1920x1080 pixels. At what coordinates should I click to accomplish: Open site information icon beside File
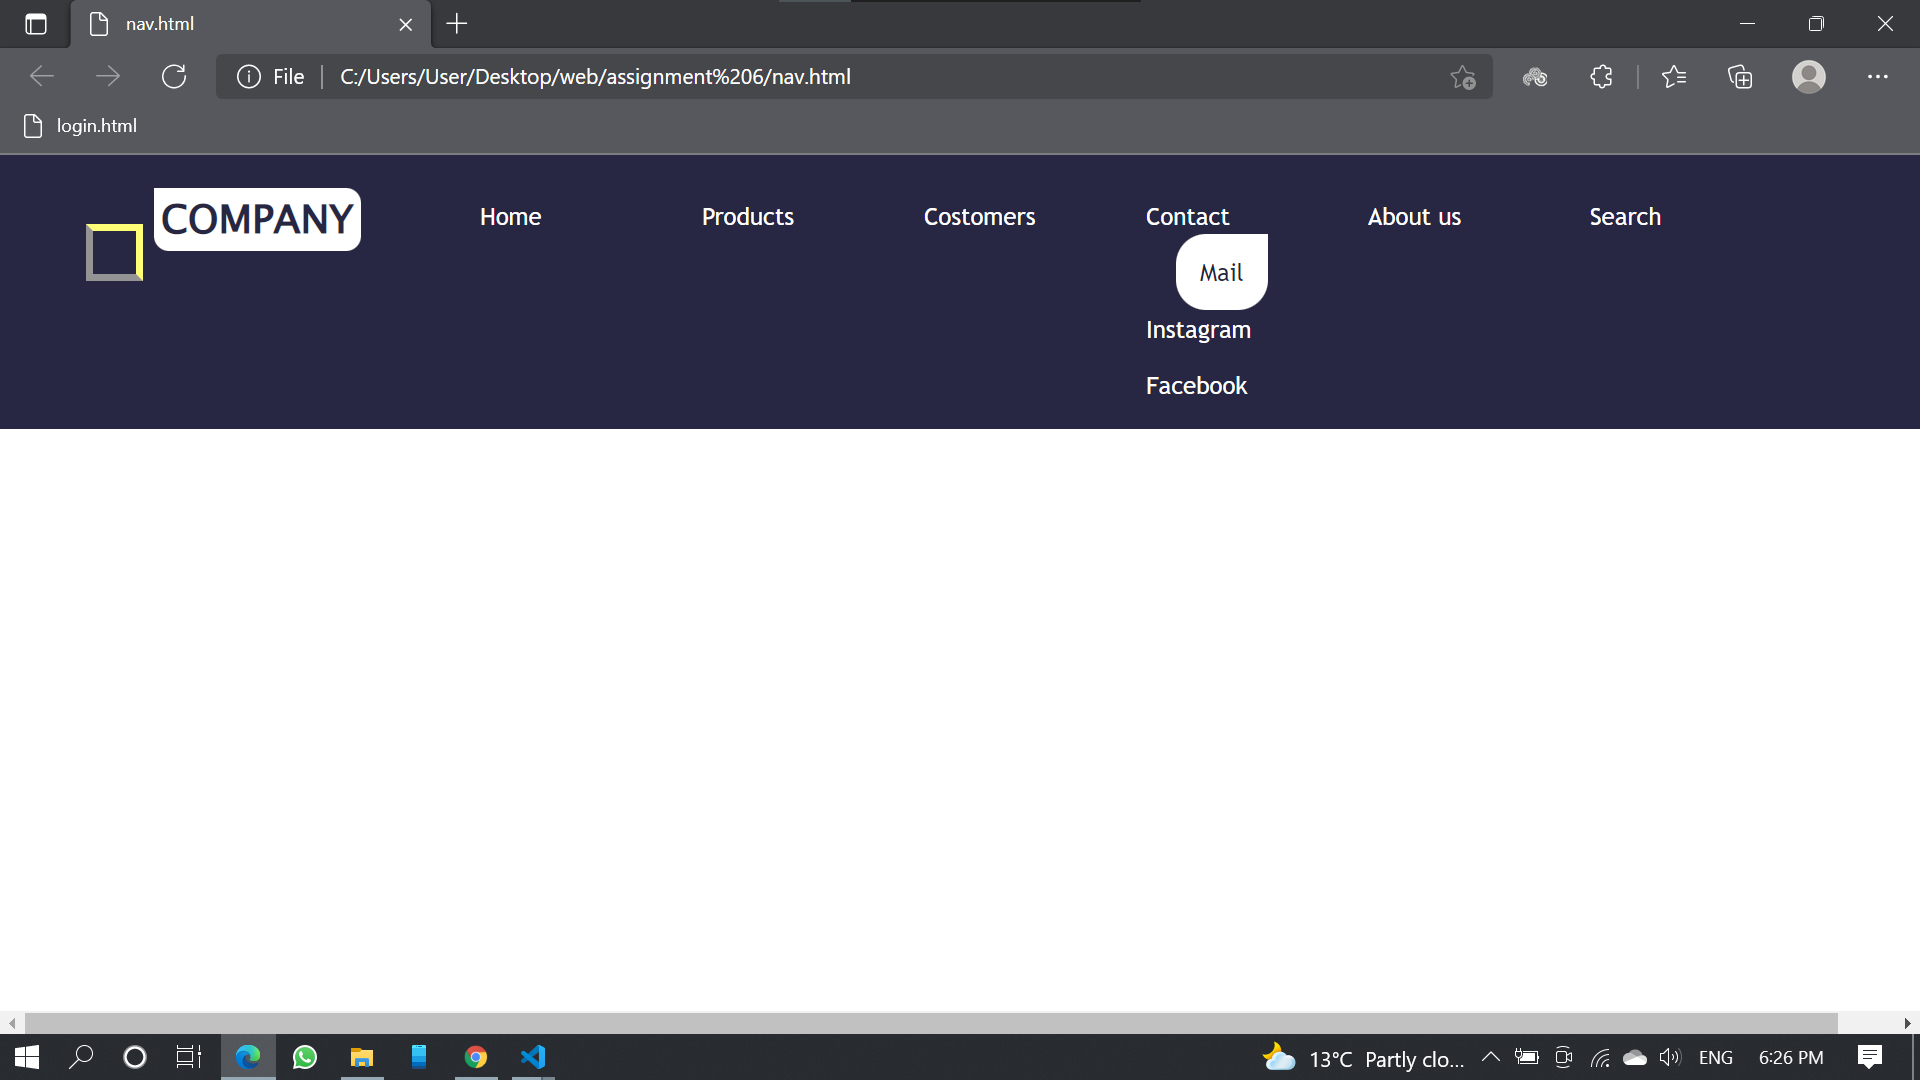tap(249, 76)
